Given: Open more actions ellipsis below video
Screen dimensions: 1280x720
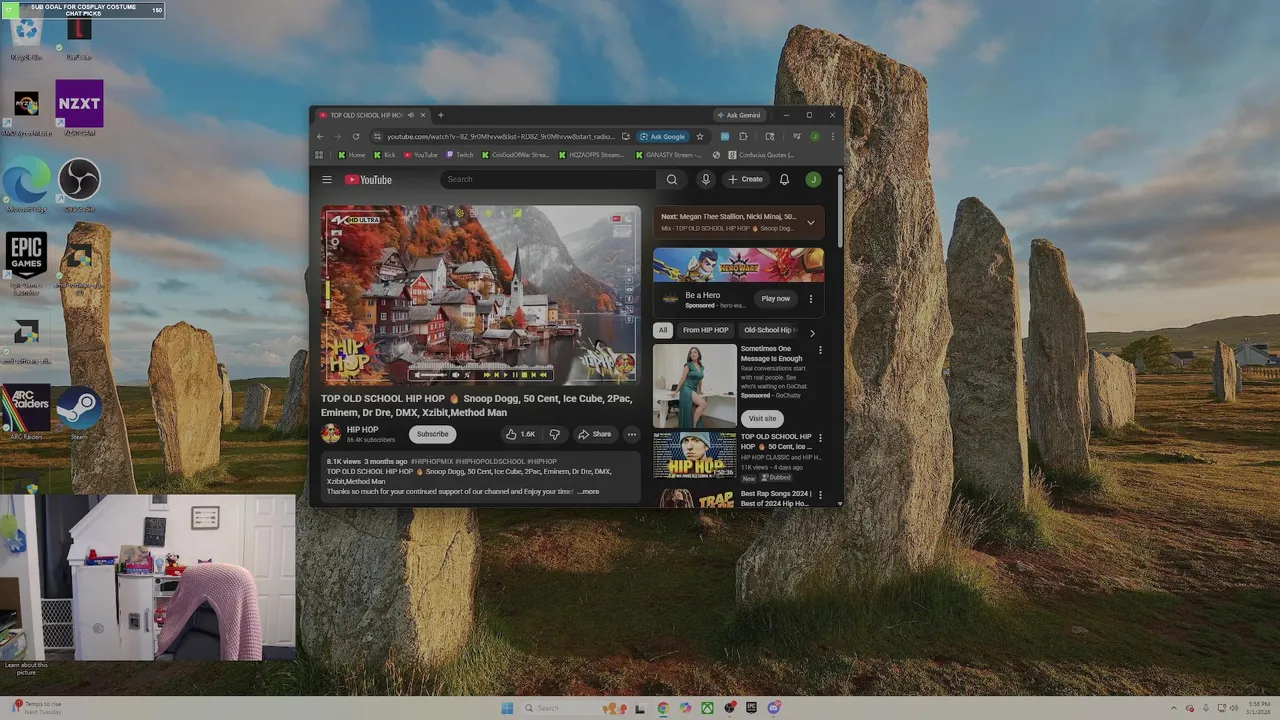Looking at the screenshot, I should [631, 434].
